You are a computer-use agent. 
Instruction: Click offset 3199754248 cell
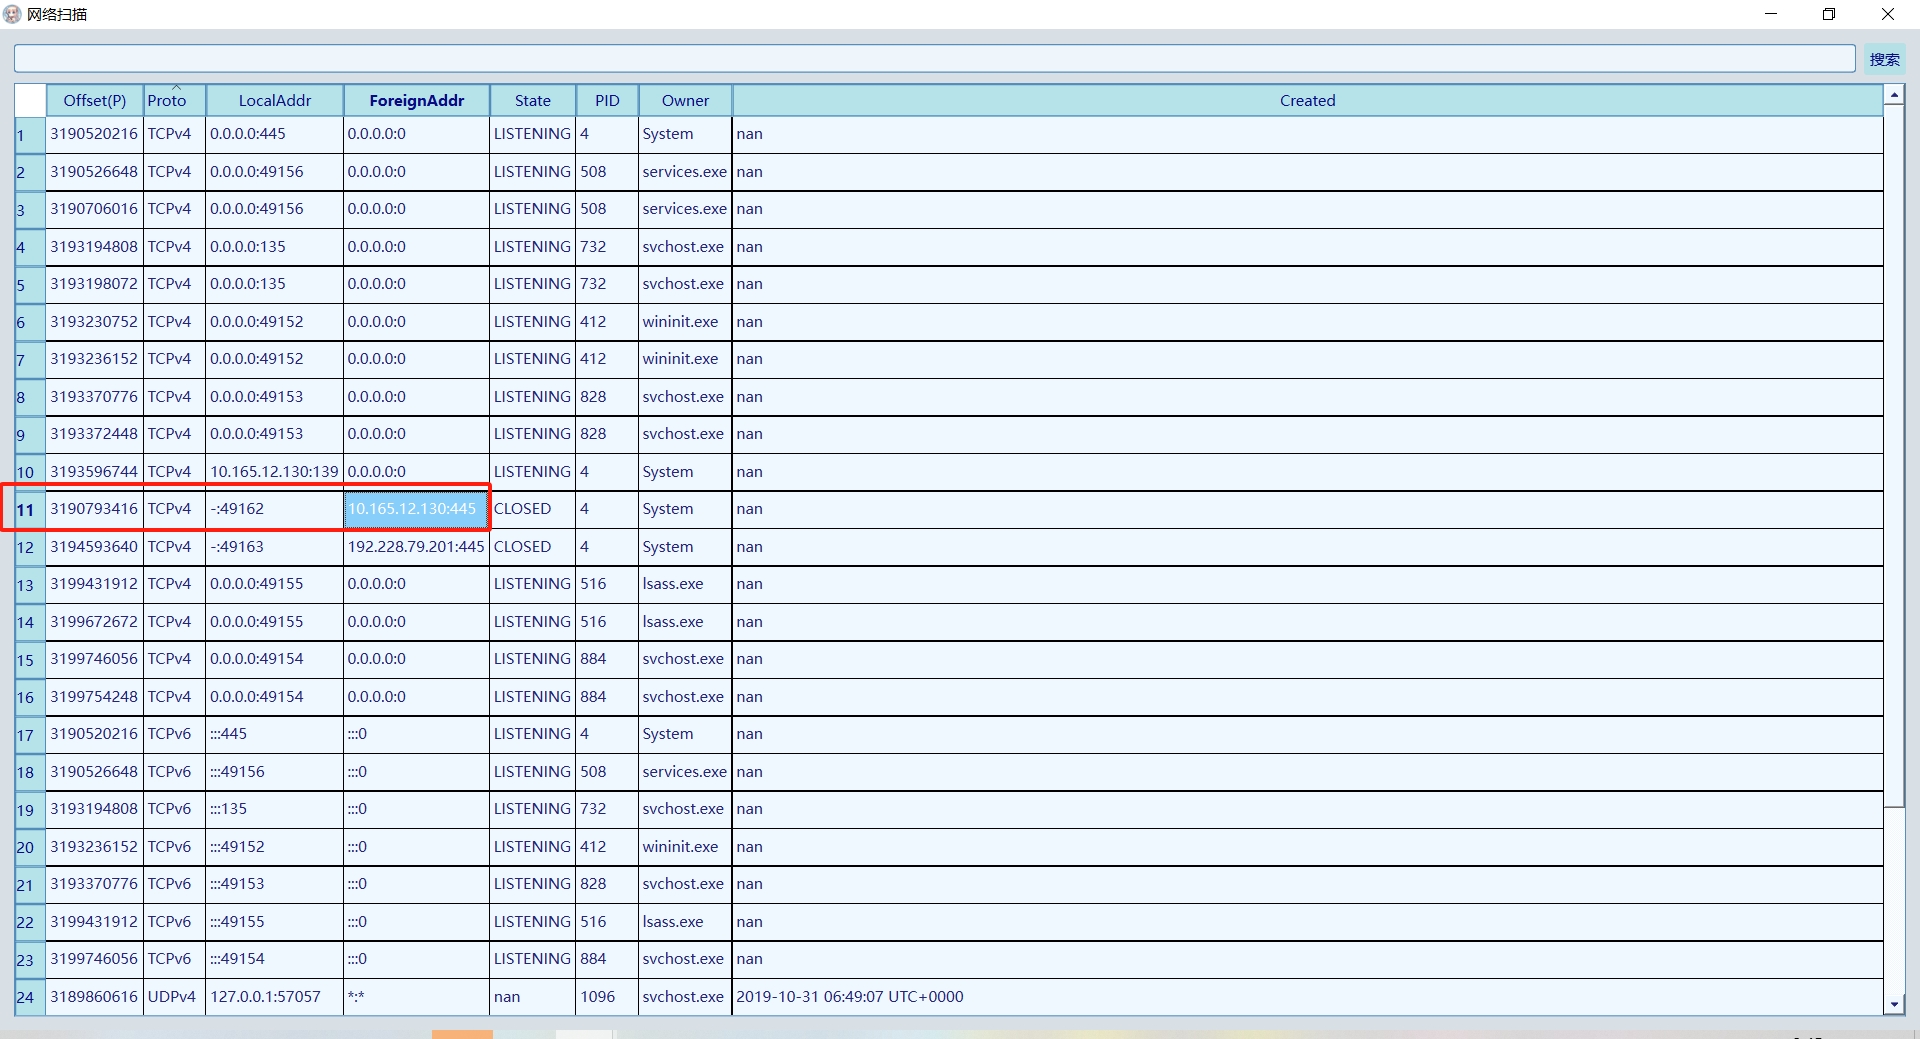[x=94, y=697]
